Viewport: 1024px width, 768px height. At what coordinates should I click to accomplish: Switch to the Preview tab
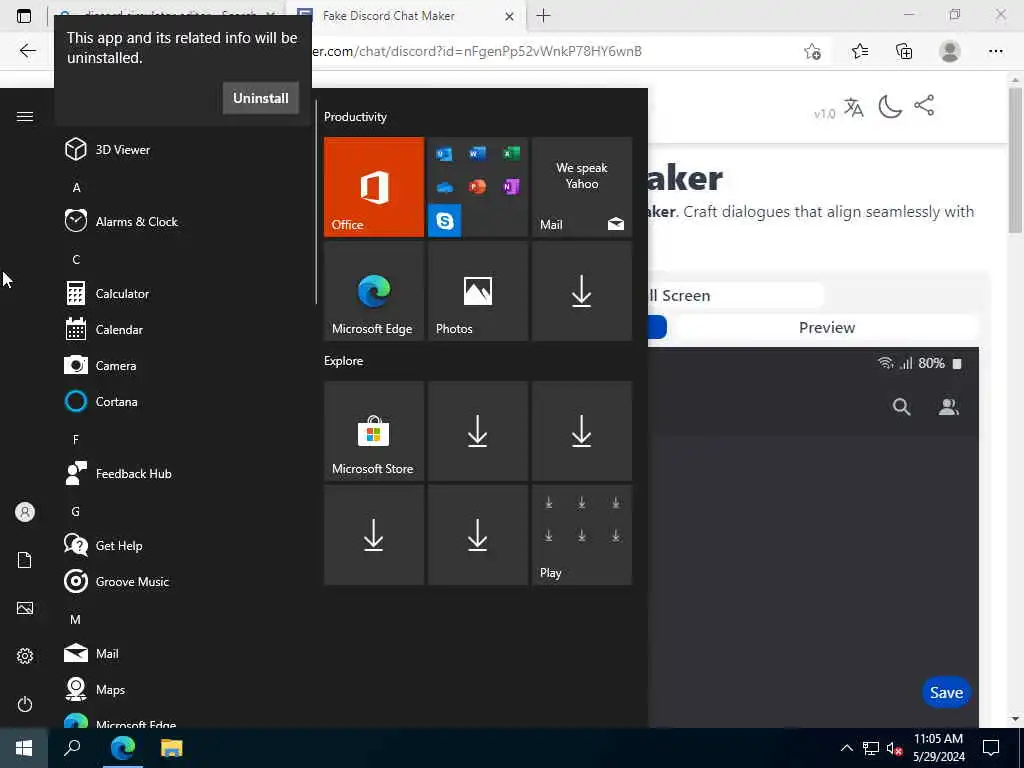click(x=827, y=327)
